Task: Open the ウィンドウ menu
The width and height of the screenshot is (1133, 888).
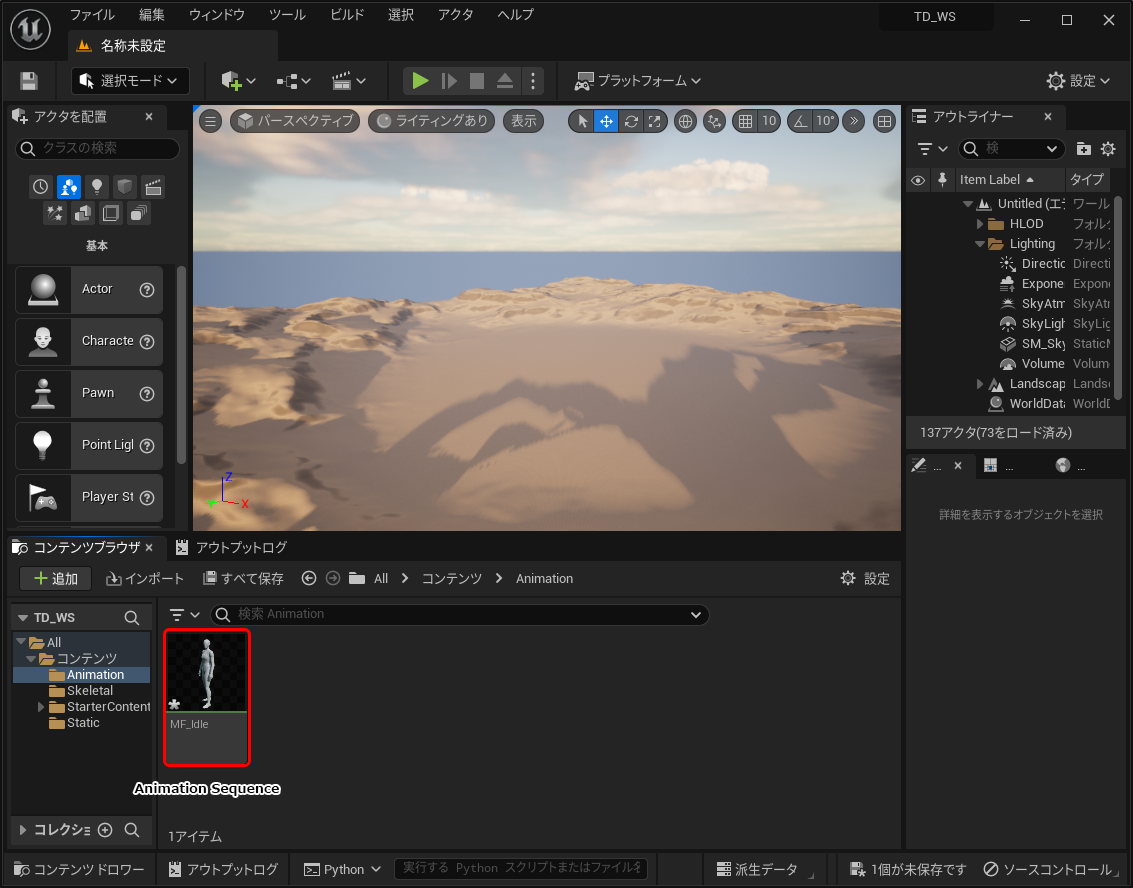Action: click(216, 15)
